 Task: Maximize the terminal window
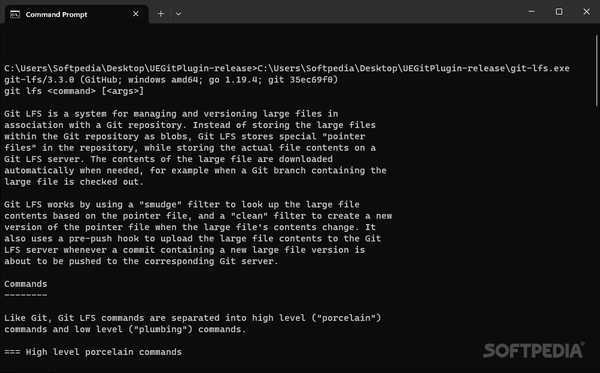pyautogui.click(x=559, y=12)
